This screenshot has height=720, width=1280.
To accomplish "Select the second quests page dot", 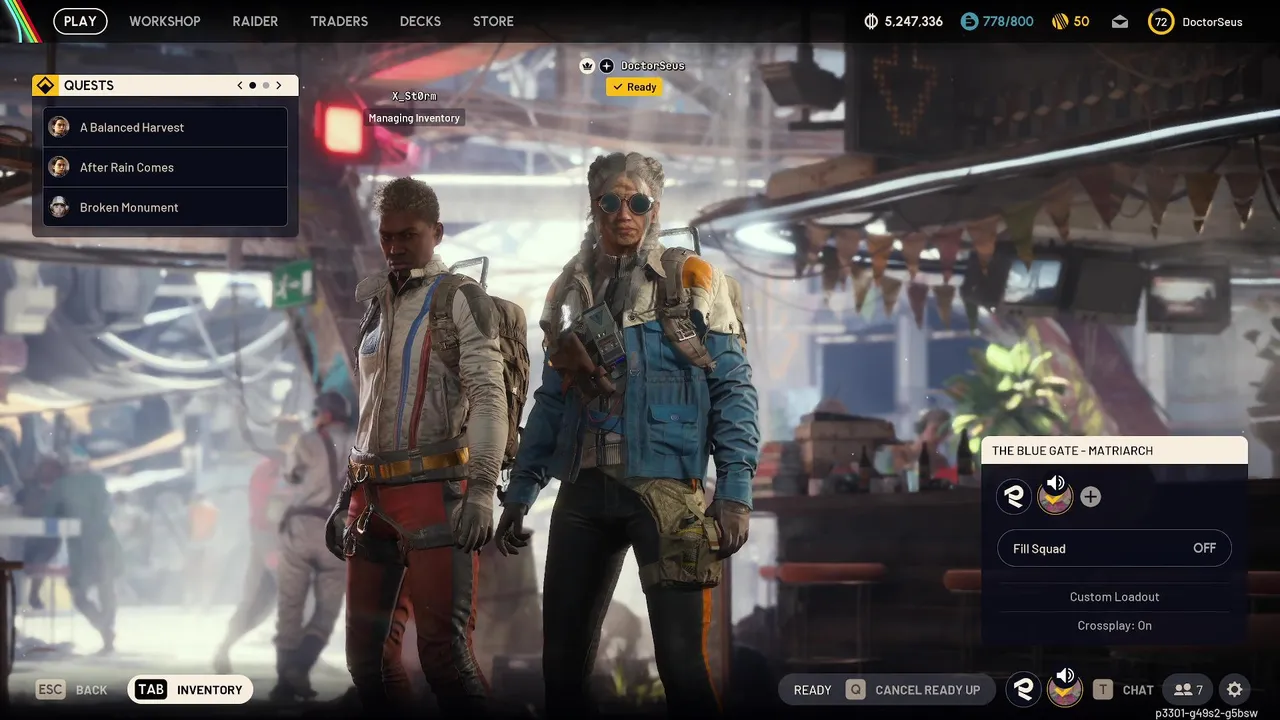I will pyautogui.click(x=265, y=86).
